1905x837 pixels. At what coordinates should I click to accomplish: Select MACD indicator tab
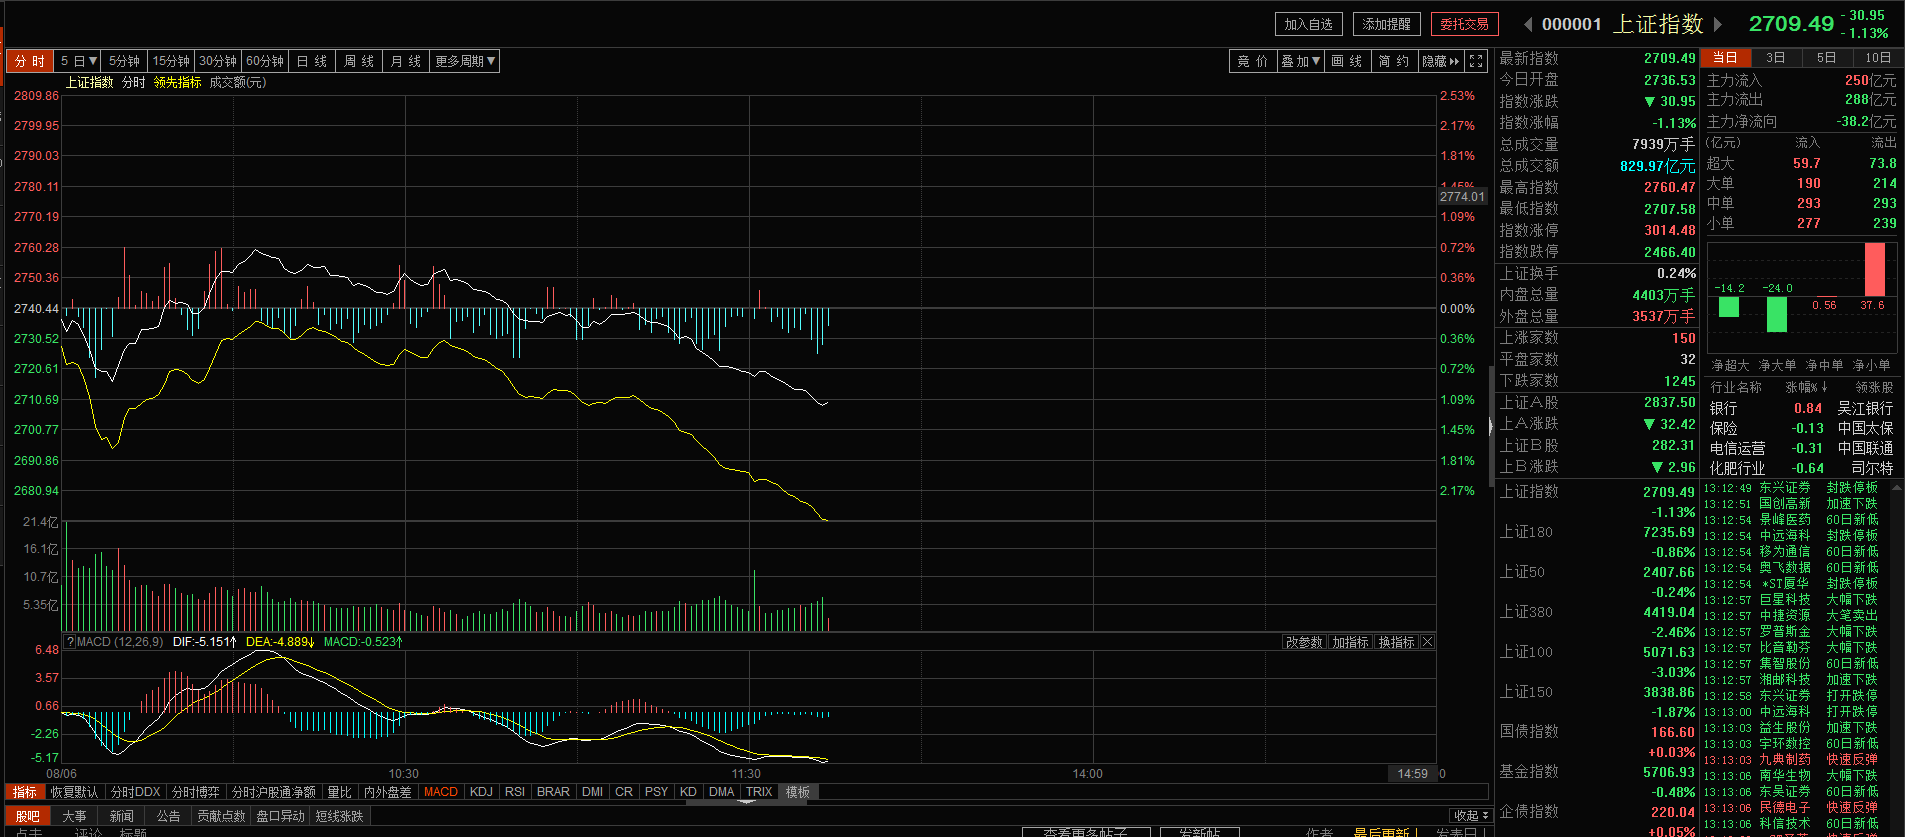441,792
